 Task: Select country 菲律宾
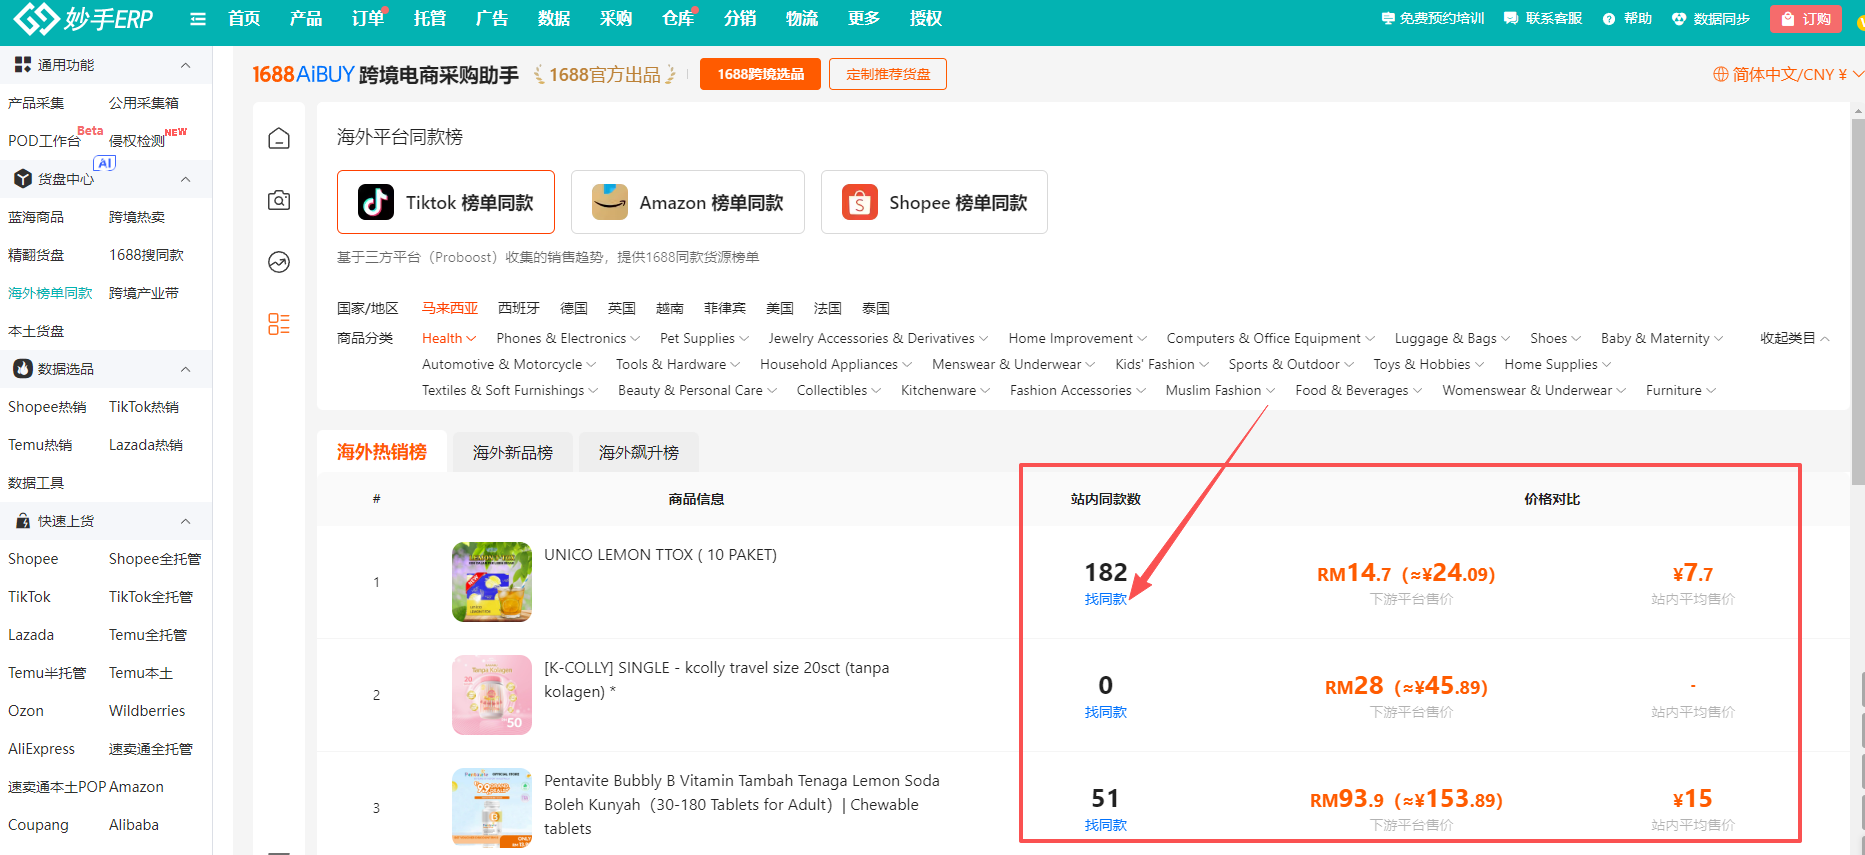click(724, 308)
